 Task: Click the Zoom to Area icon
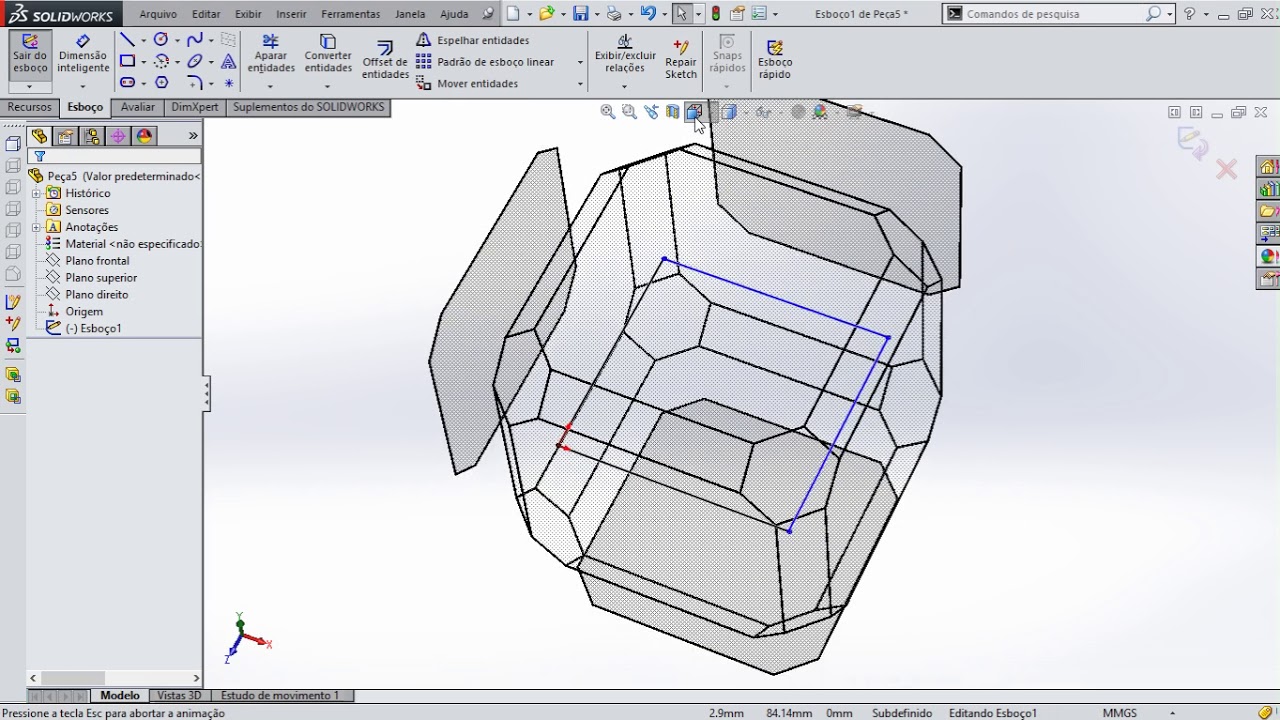click(x=629, y=112)
